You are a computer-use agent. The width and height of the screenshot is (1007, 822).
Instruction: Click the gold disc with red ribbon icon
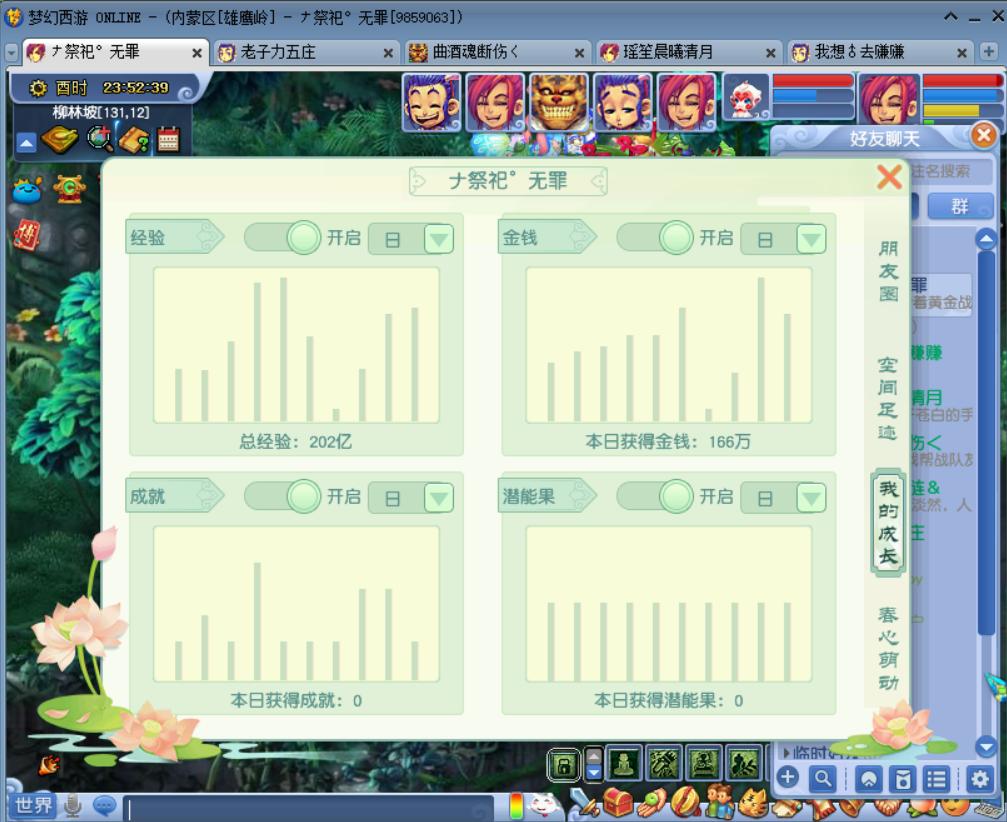tap(686, 802)
